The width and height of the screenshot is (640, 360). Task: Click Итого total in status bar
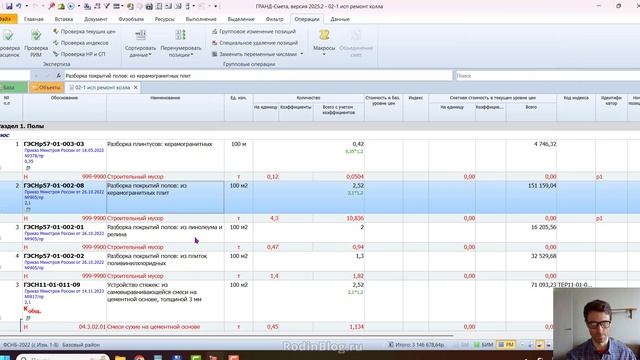[x=416, y=345]
